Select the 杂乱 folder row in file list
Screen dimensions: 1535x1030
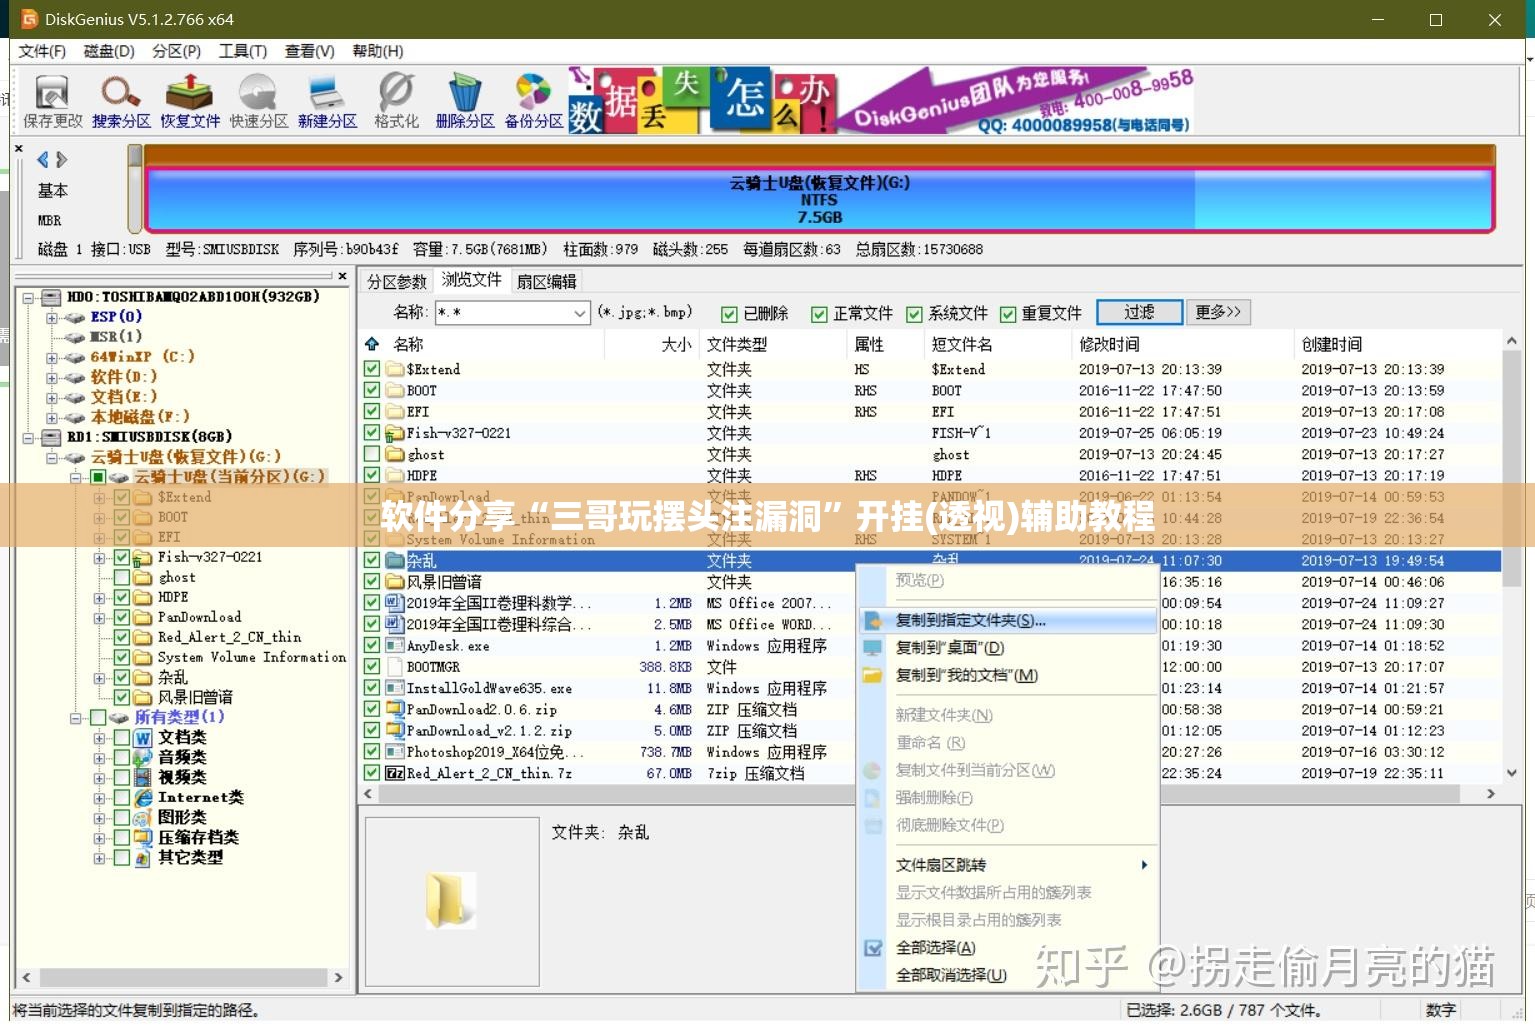(930, 560)
